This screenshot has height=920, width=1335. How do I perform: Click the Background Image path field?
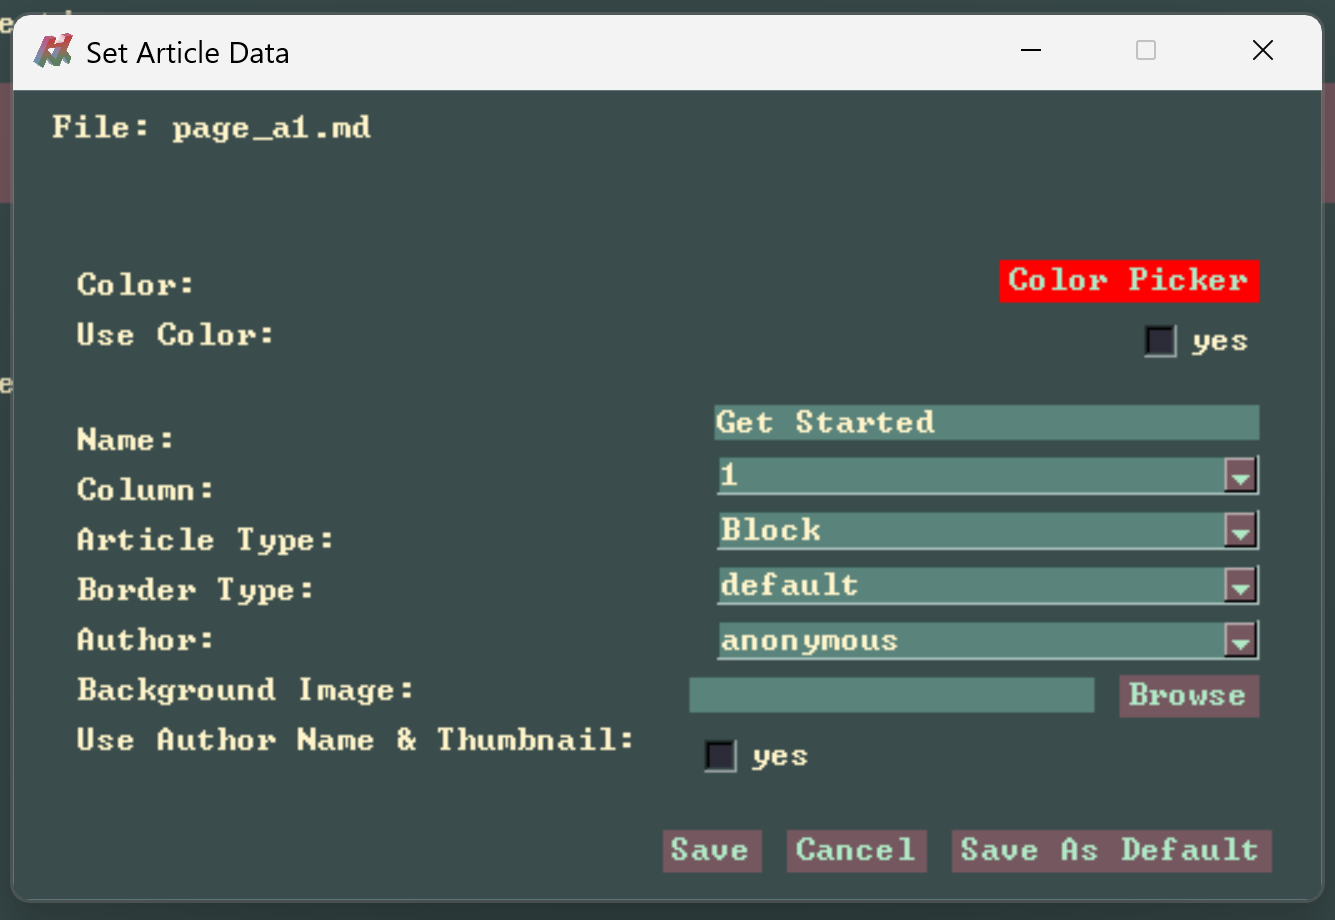891,695
